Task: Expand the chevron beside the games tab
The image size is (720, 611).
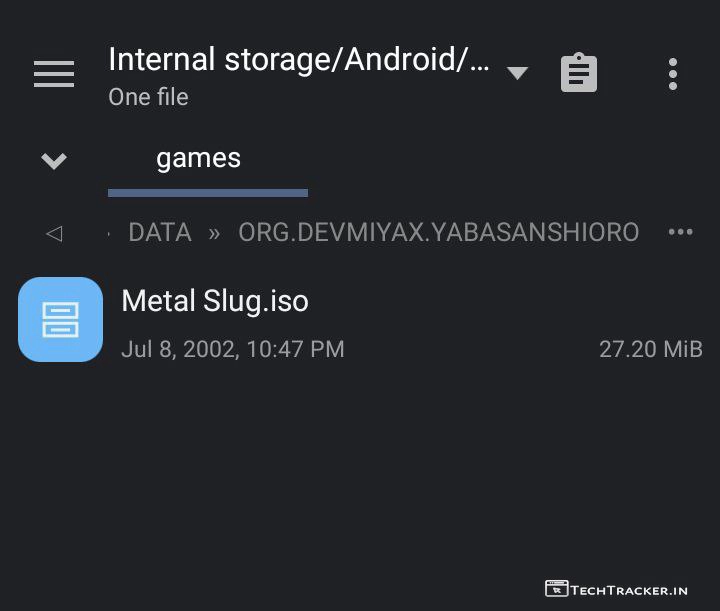Action: coord(54,160)
